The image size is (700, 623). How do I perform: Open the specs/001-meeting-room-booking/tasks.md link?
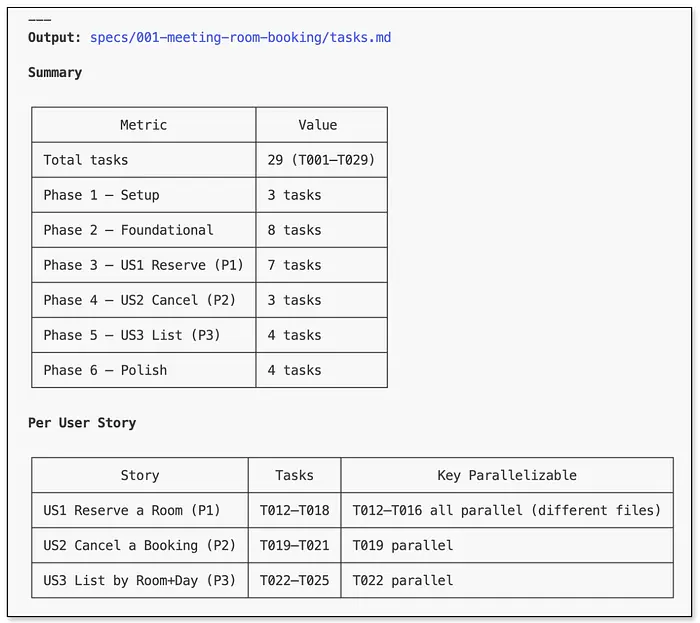point(240,37)
